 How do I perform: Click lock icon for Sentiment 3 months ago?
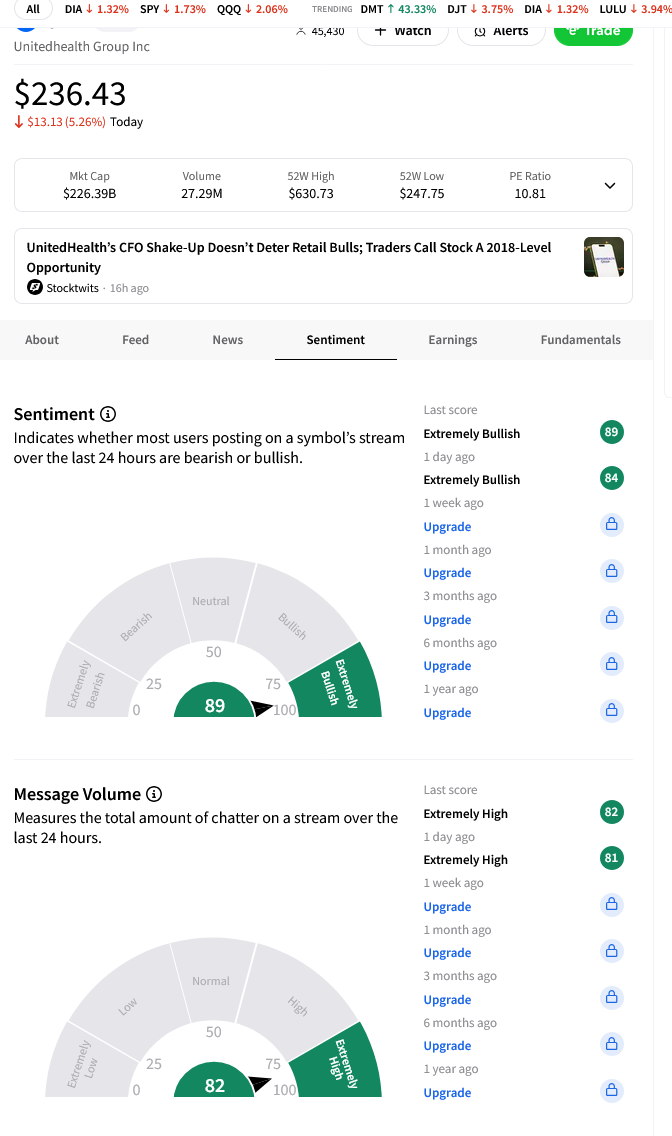click(x=612, y=617)
